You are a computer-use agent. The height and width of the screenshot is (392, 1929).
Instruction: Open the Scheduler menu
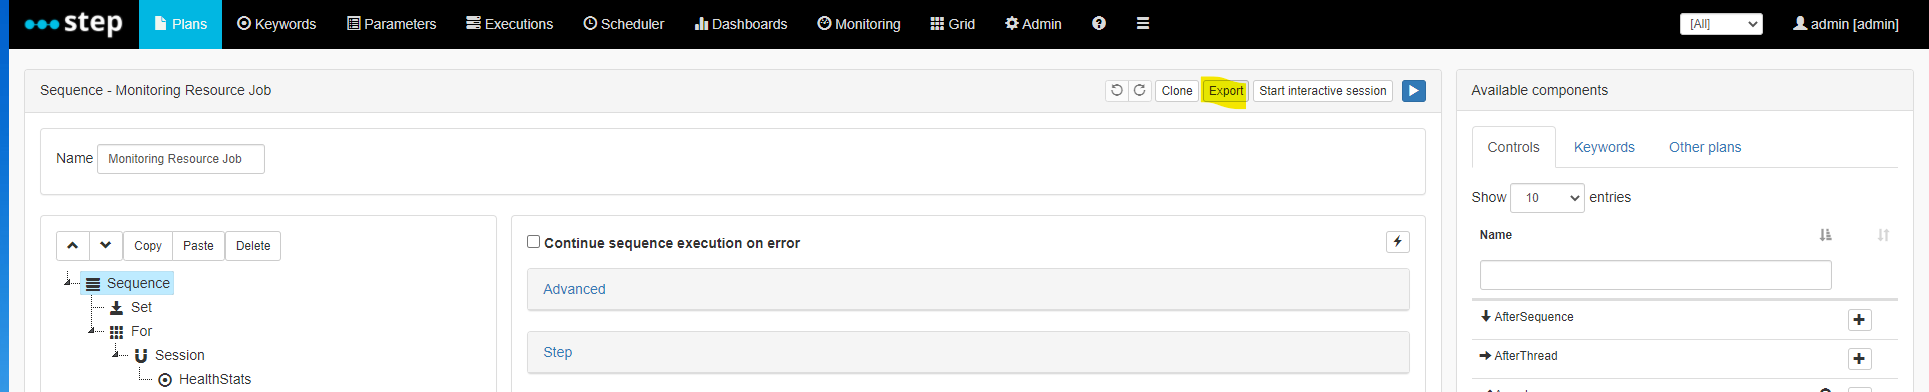[623, 24]
